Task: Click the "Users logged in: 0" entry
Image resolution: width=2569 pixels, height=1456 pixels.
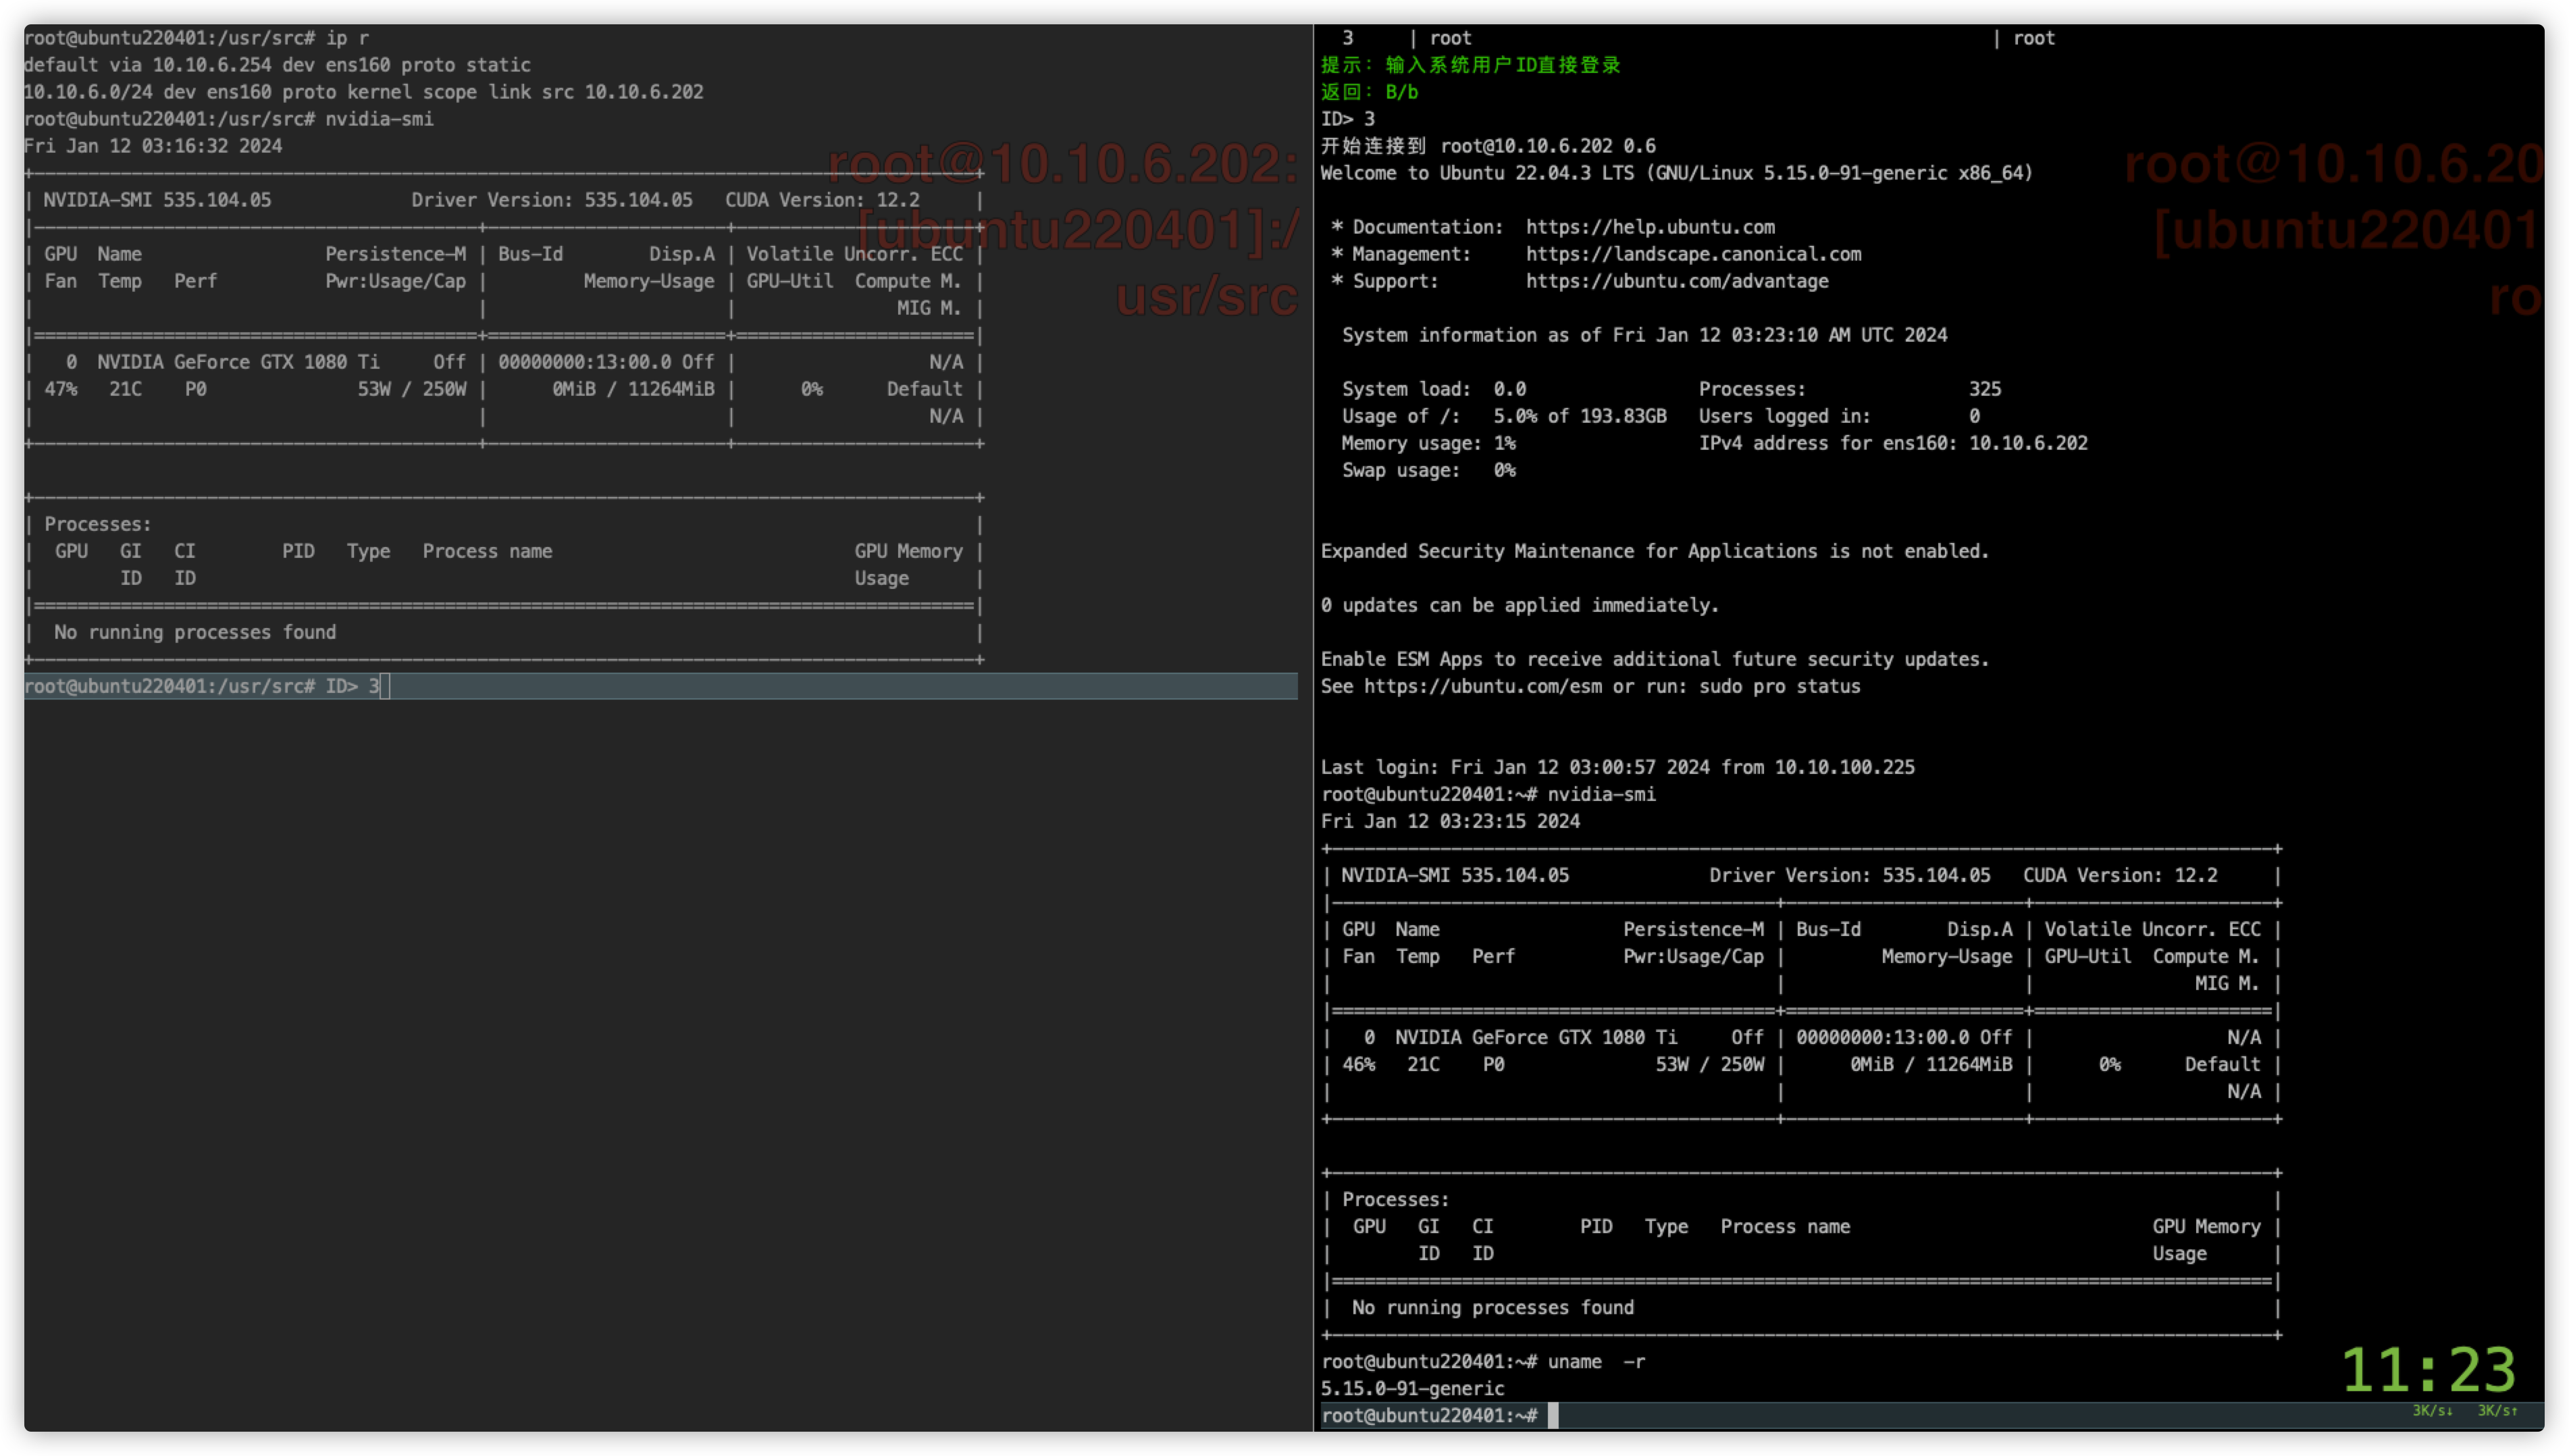Action: pos(1839,416)
